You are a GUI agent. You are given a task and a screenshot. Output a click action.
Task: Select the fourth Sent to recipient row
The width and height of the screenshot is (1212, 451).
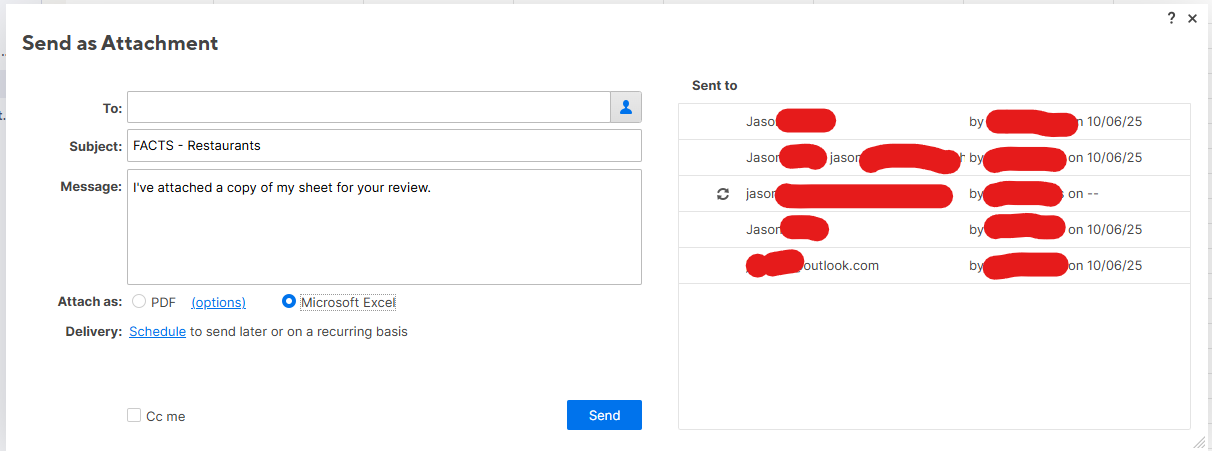tap(933, 230)
